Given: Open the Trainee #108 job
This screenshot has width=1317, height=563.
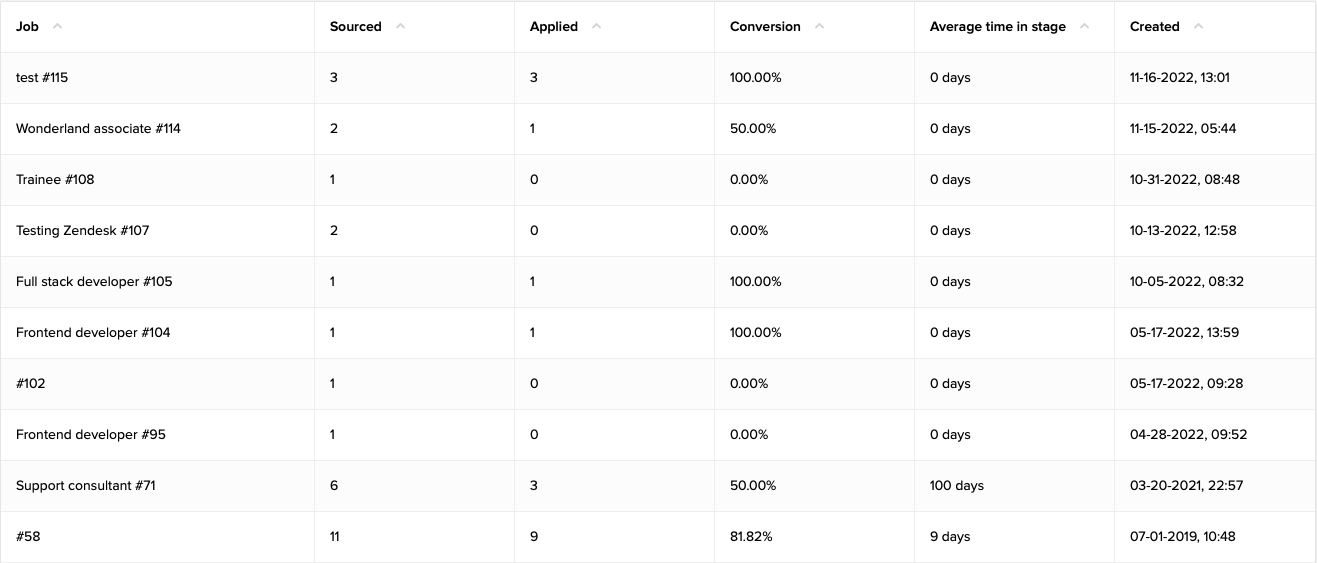Looking at the screenshot, I should (x=55, y=180).
